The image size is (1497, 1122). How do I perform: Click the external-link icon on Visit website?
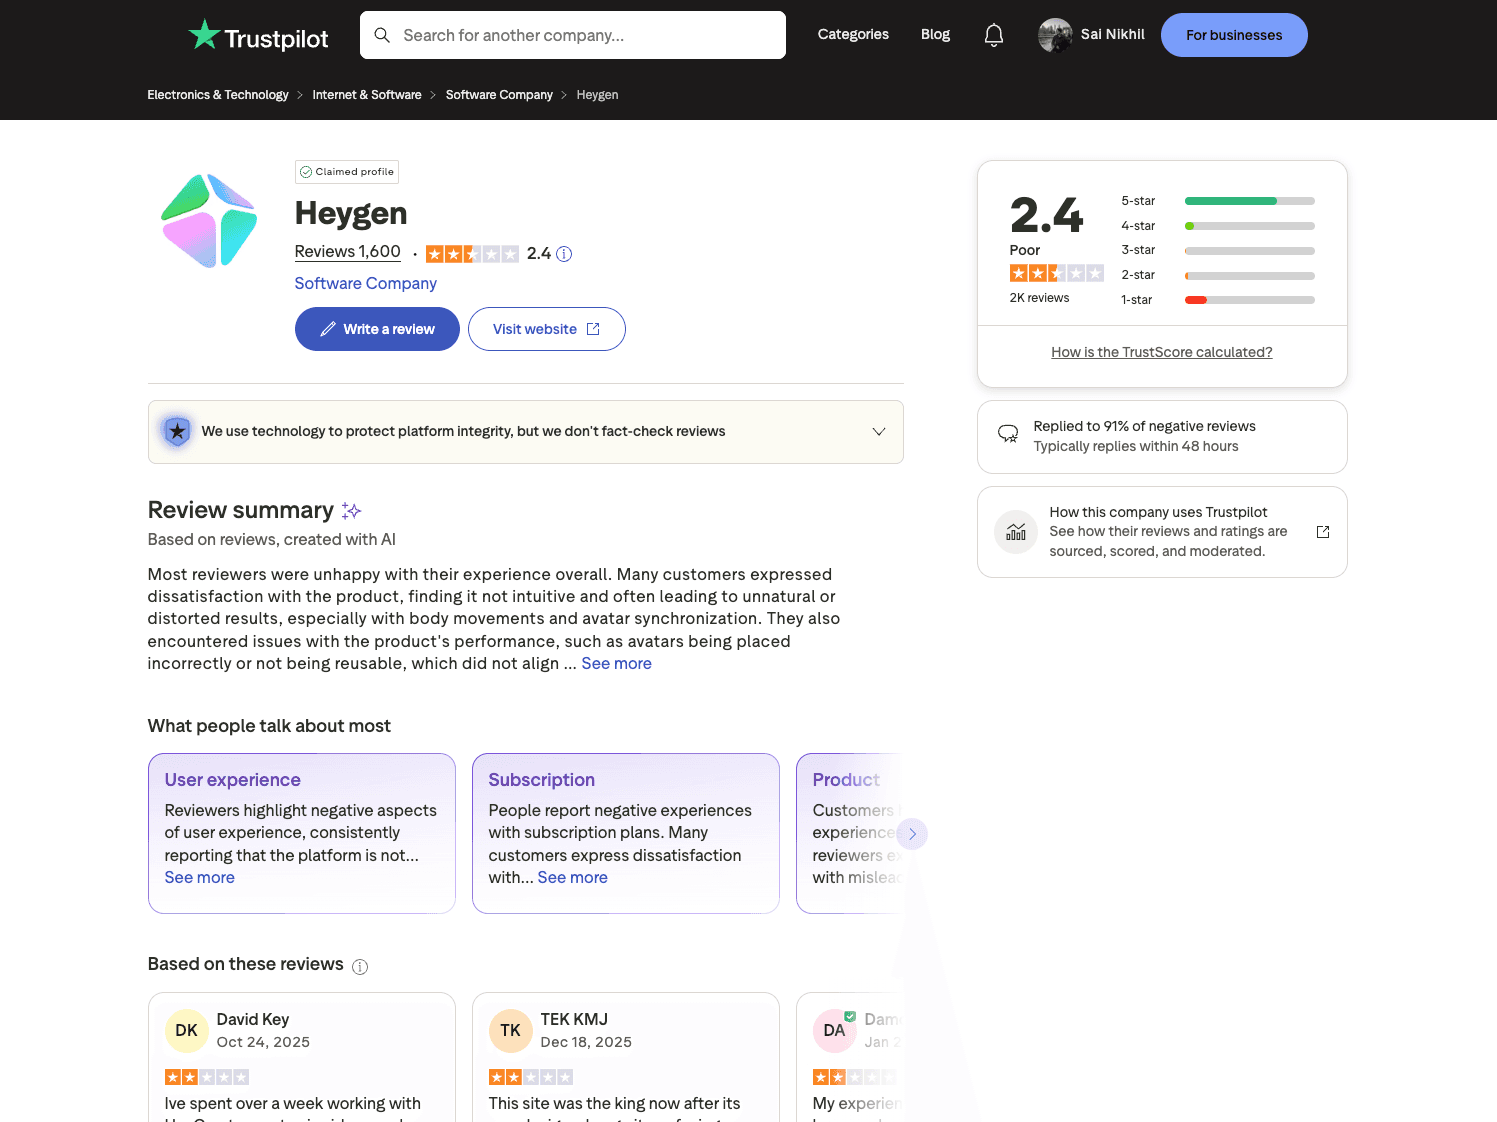click(x=593, y=328)
